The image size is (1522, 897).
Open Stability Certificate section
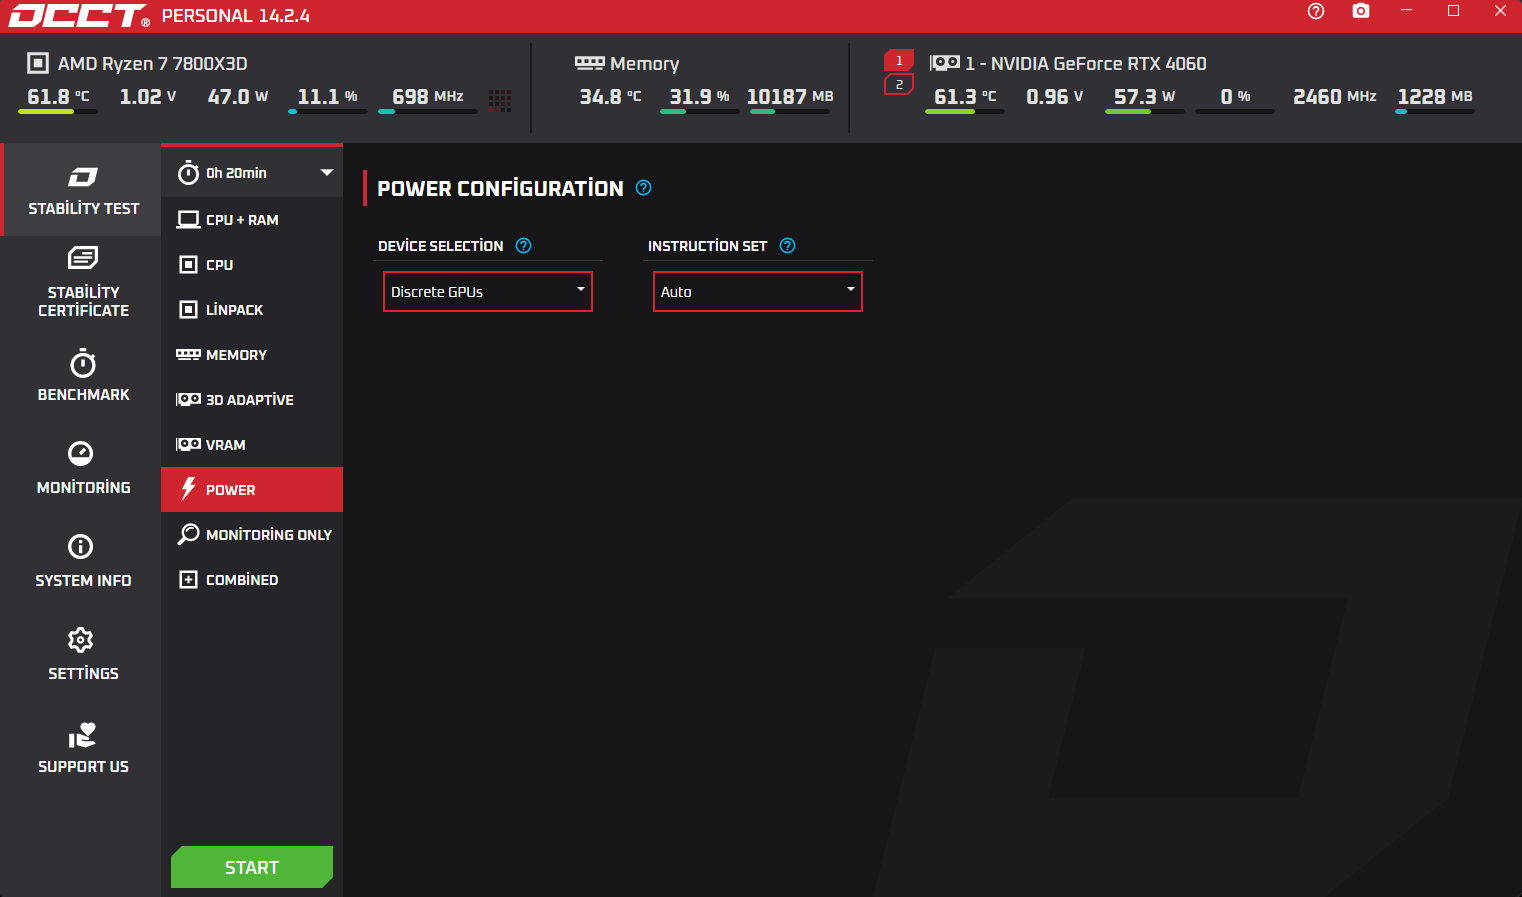pyautogui.click(x=83, y=283)
